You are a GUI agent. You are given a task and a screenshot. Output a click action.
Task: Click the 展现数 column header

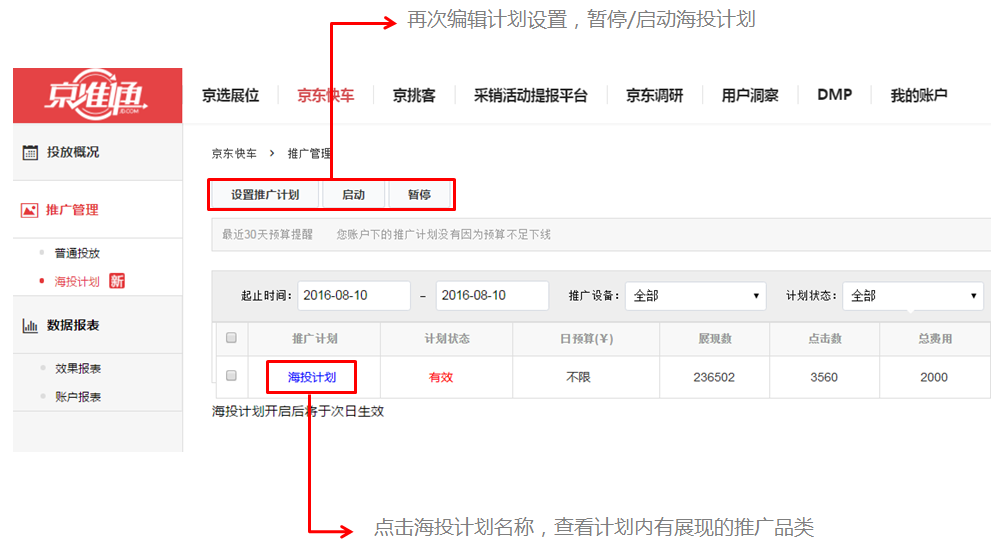click(715, 339)
